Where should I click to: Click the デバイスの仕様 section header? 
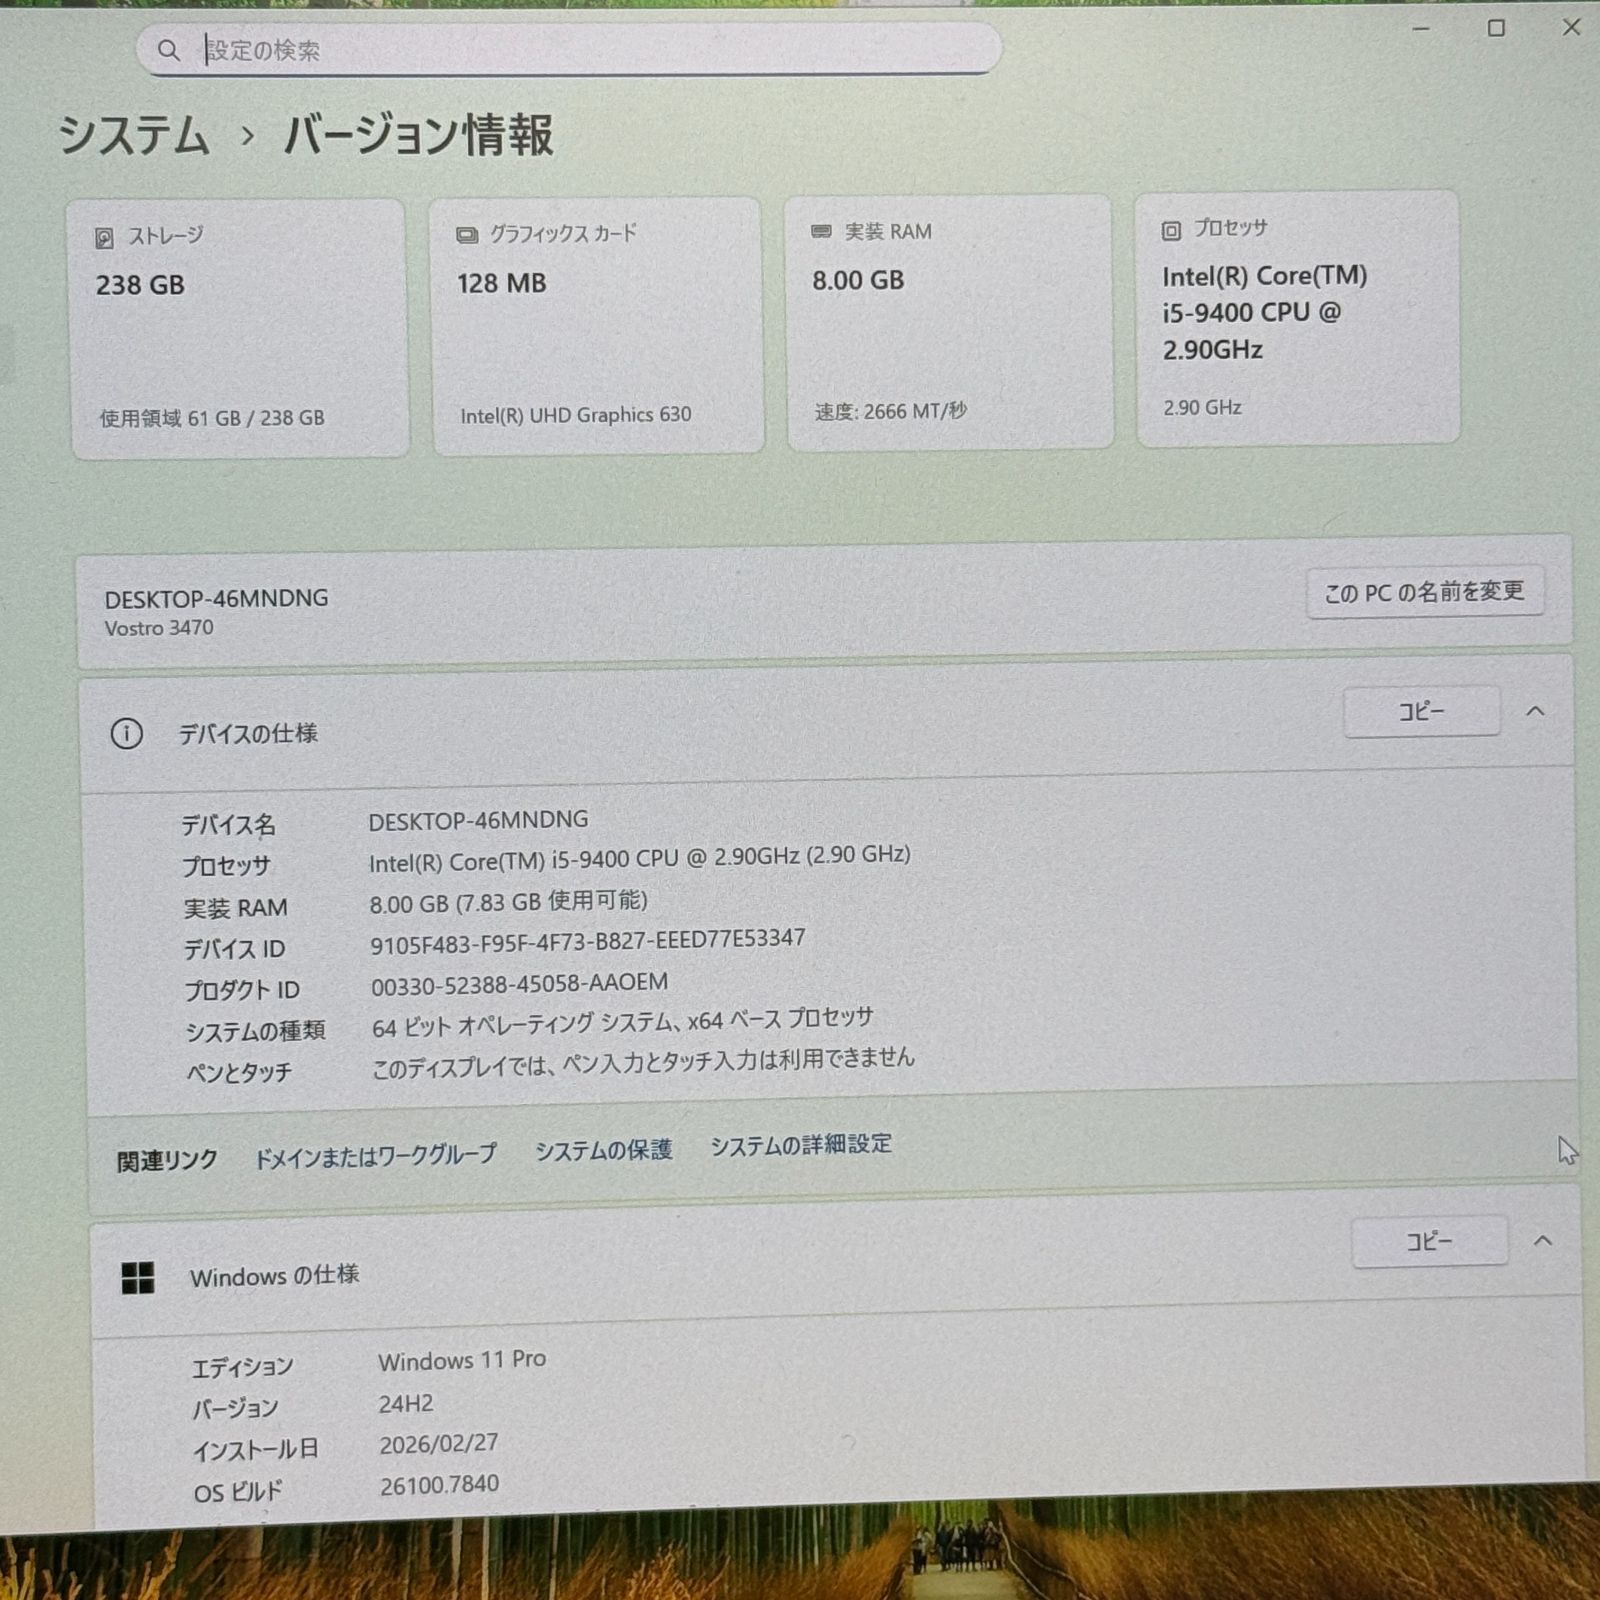click(826, 724)
